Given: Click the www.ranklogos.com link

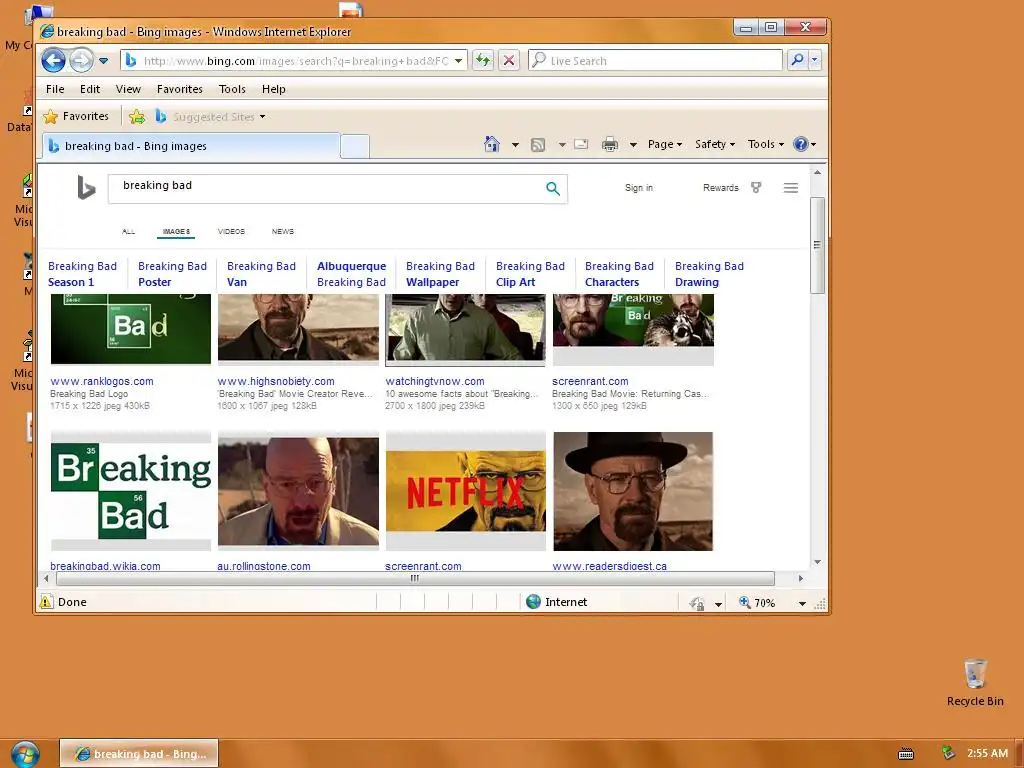Looking at the screenshot, I should click(x=102, y=381).
